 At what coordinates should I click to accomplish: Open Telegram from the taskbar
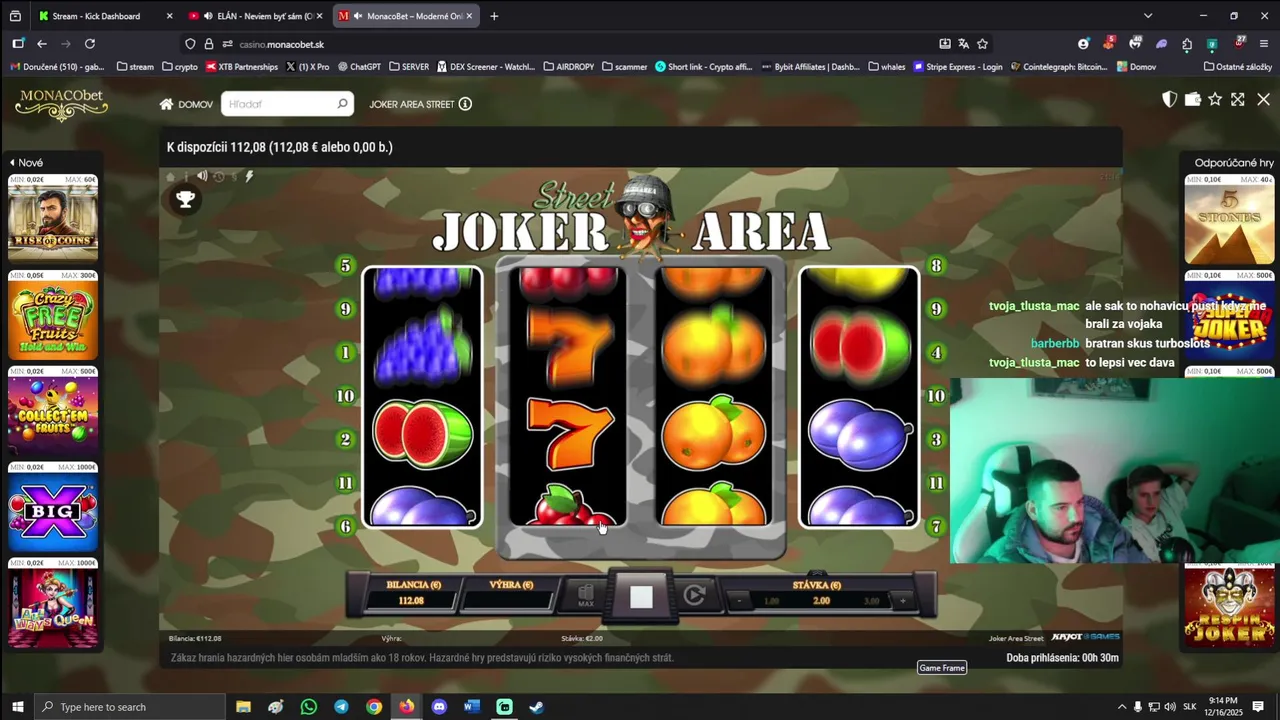(x=341, y=707)
